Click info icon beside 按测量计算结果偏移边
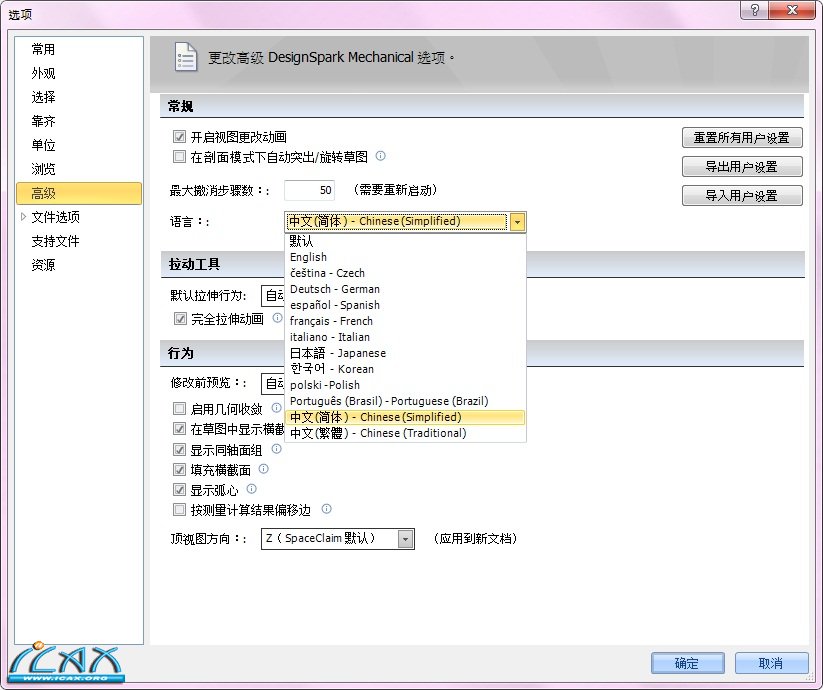Image resolution: width=823 pixels, height=690 pixels. [x=326, y=508]
